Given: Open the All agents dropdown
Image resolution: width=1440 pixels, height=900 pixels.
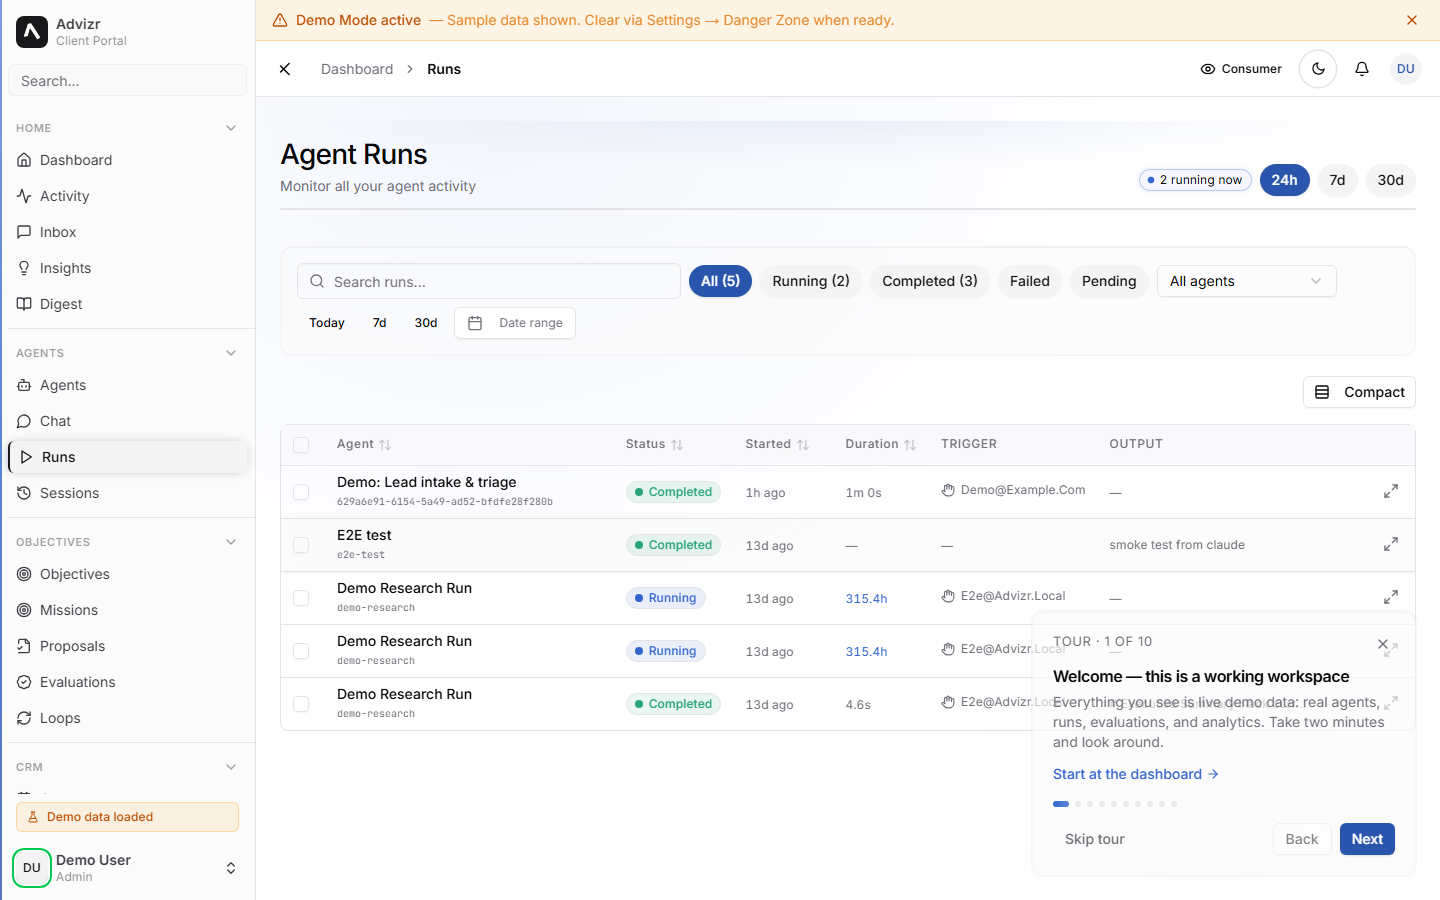Looking at the screenshot, I should [1246, 281].
